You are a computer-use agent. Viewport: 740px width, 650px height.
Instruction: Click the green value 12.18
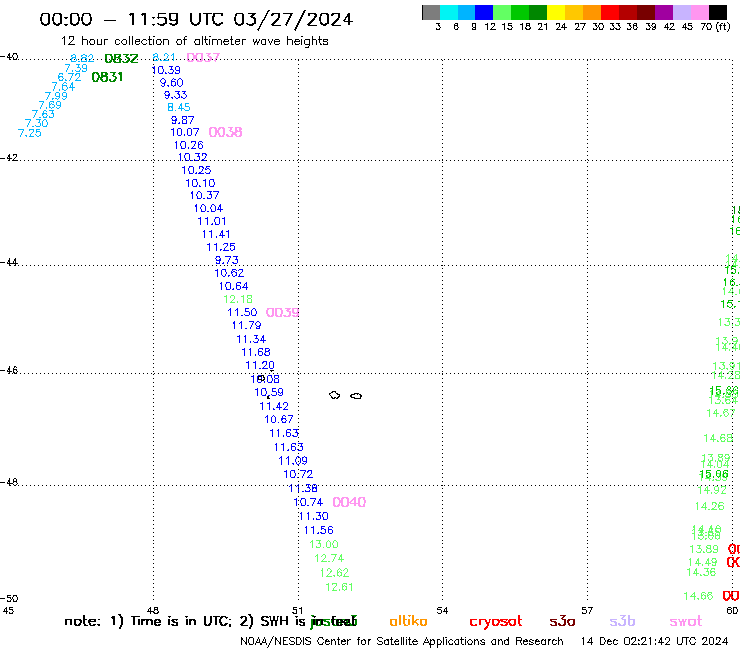[238, 299]
